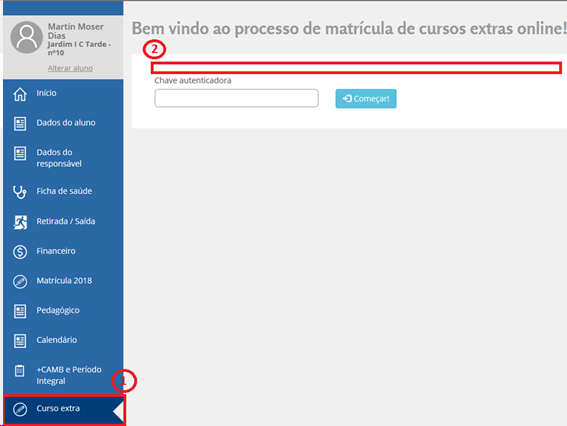Click the Martín Moser Dias student name

(76, 31)
